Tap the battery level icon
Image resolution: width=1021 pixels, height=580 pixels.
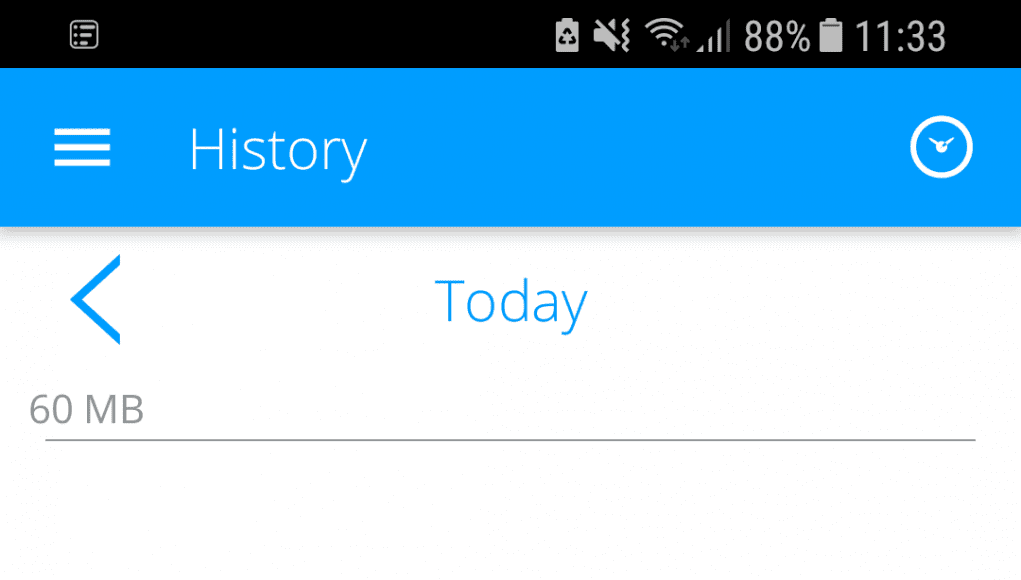click(x=830, y=35)
